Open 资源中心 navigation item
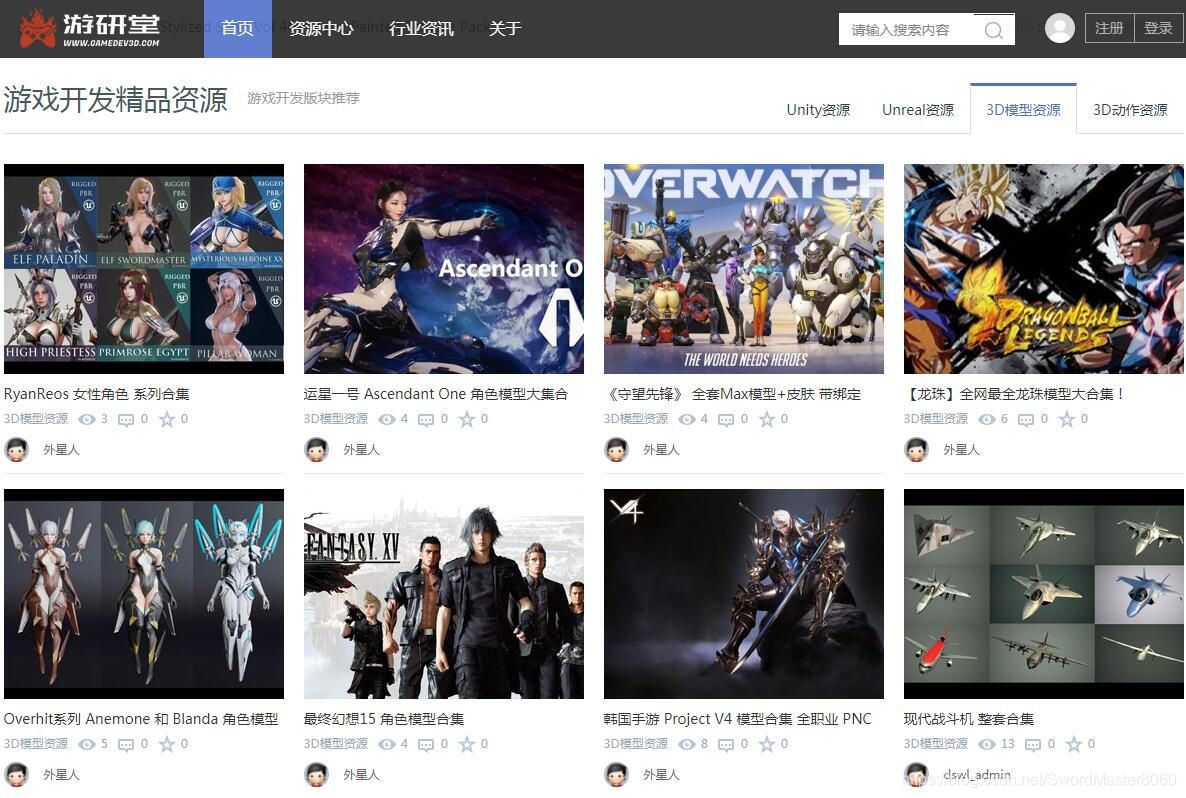The height and width of the screenshot is (798, 1186). point(321,29)
